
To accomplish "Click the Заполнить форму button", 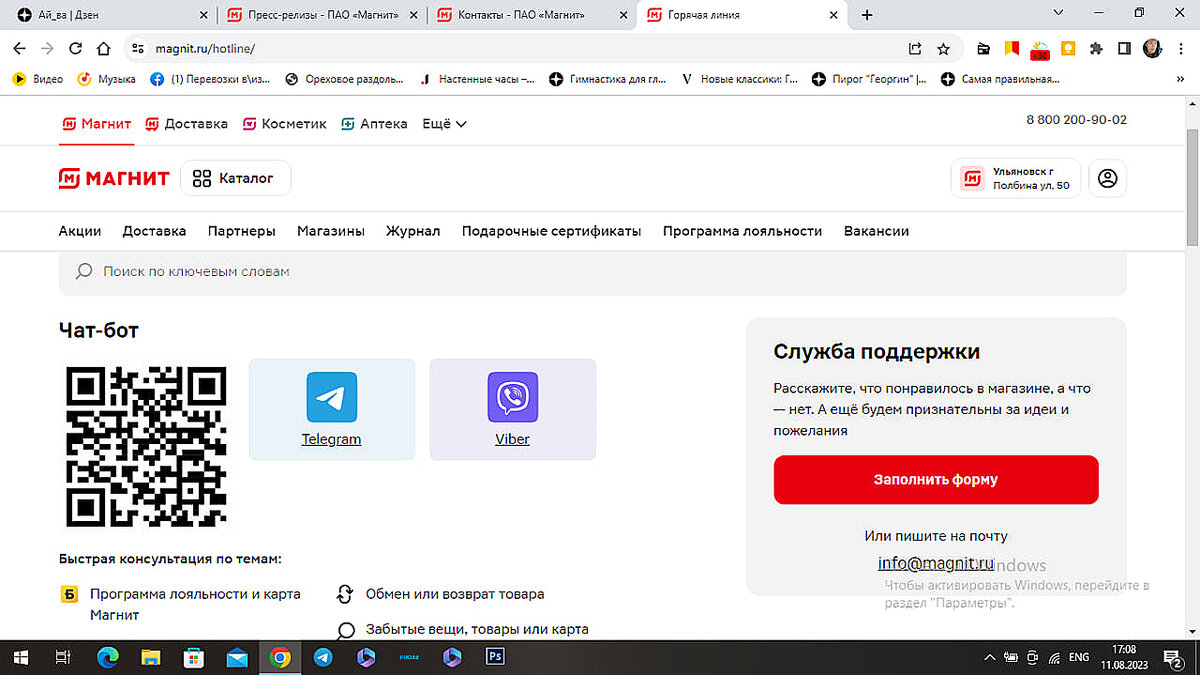I will coord(936,480).
